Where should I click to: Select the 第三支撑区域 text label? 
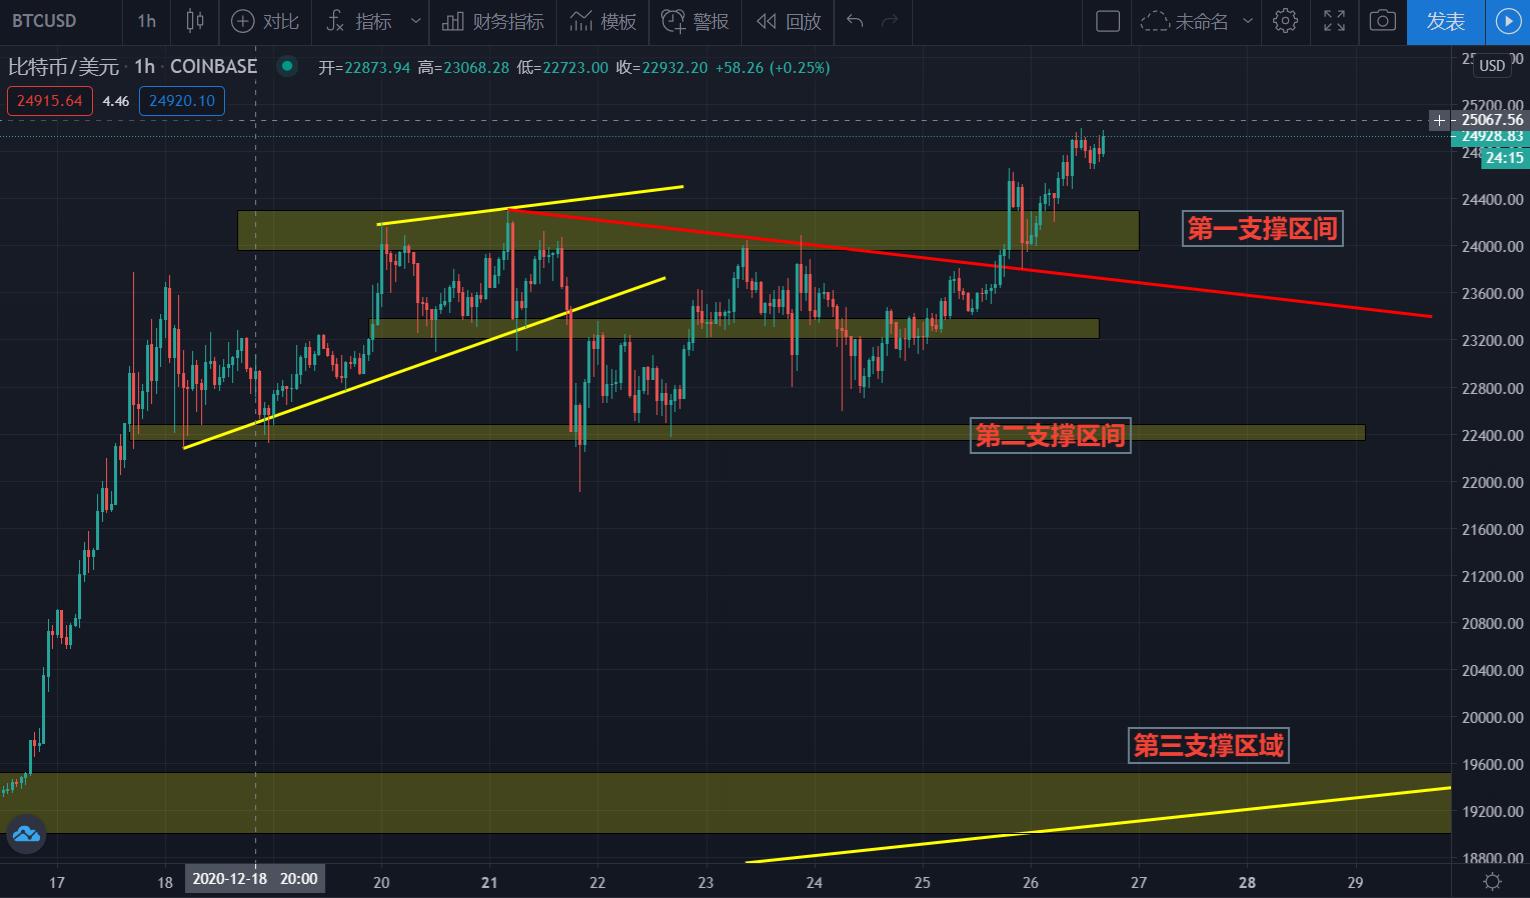[x=1208, y=745]
